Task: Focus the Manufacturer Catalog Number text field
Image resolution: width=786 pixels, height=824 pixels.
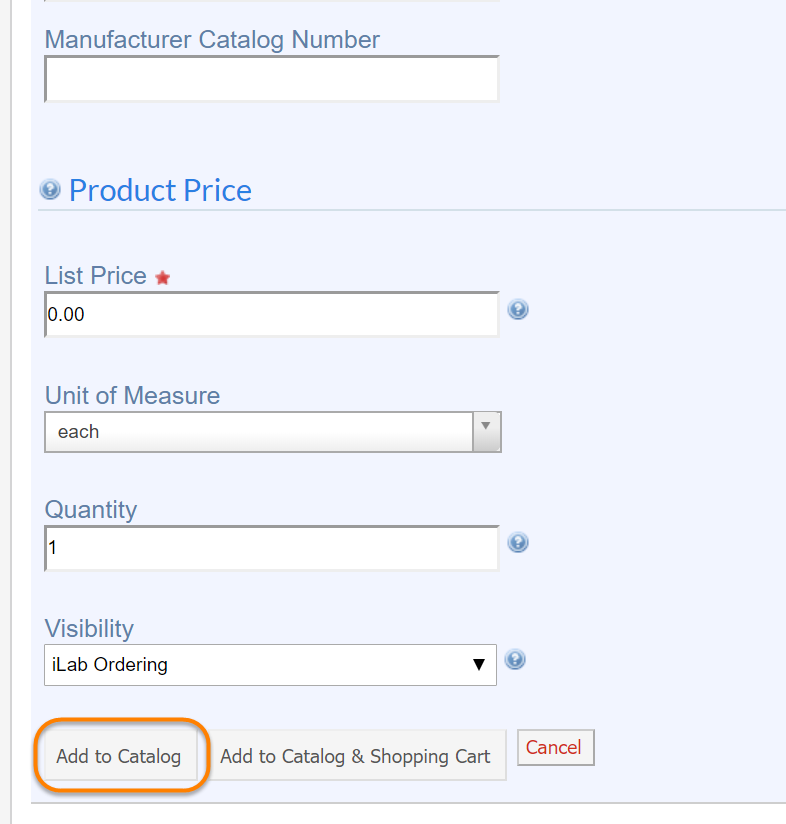Action: pos(272,79)
